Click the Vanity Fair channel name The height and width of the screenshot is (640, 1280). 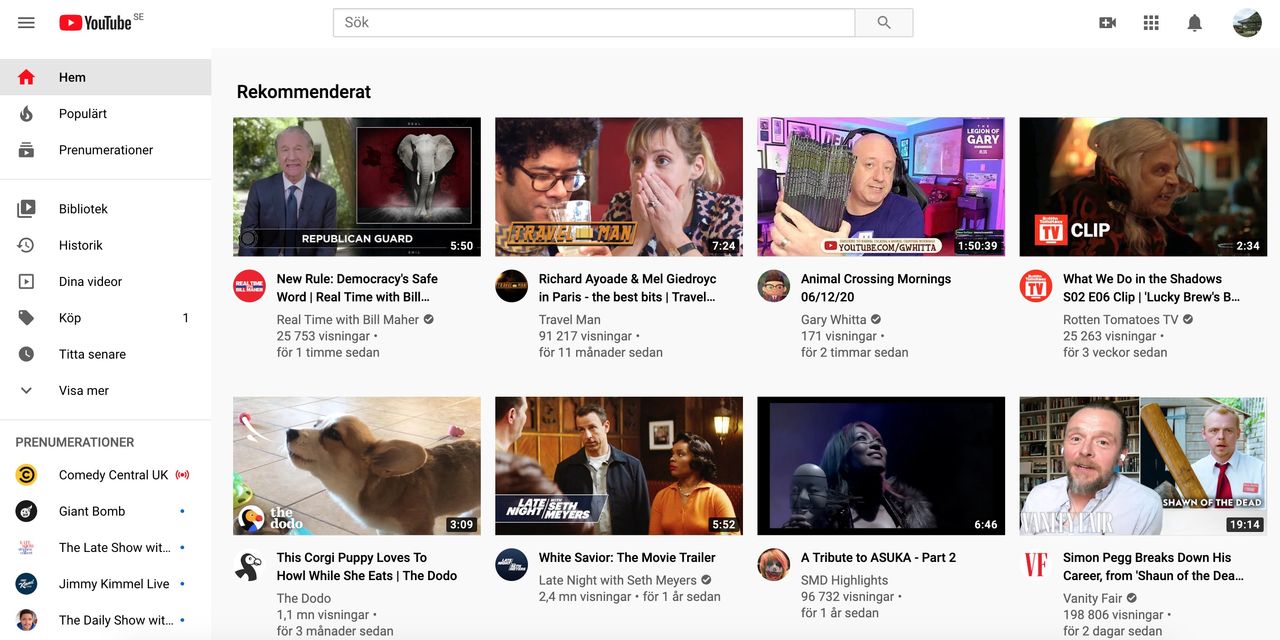point(1093,599)
